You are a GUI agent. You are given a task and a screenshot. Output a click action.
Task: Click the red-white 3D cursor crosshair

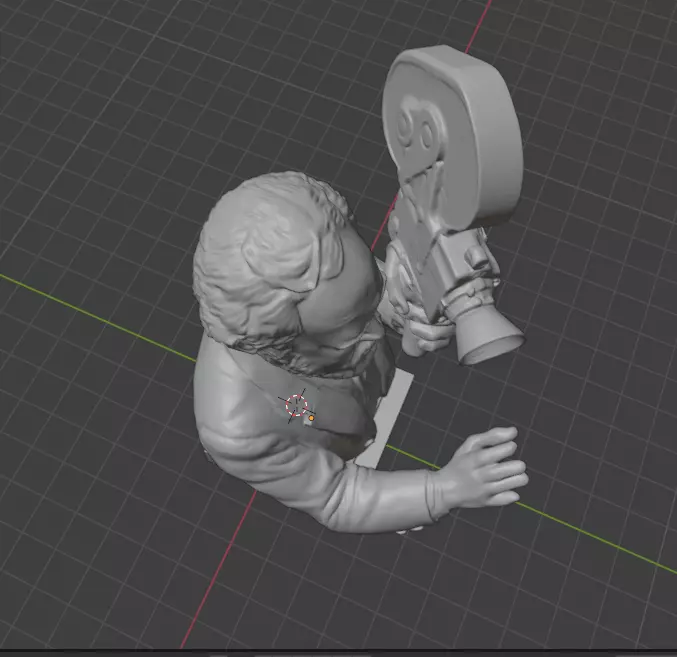pyautogui.click(x=297, y=405)
